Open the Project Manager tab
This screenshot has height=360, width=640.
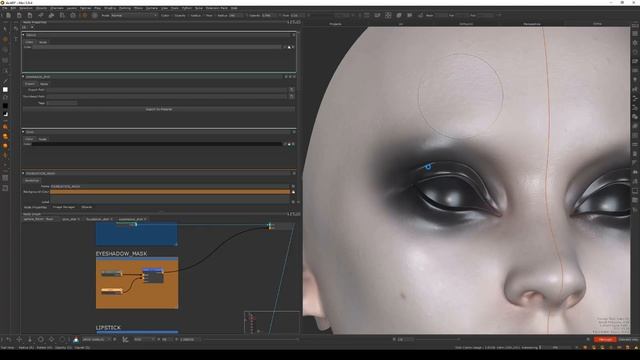pyautogui.click(x=64, y=207)
